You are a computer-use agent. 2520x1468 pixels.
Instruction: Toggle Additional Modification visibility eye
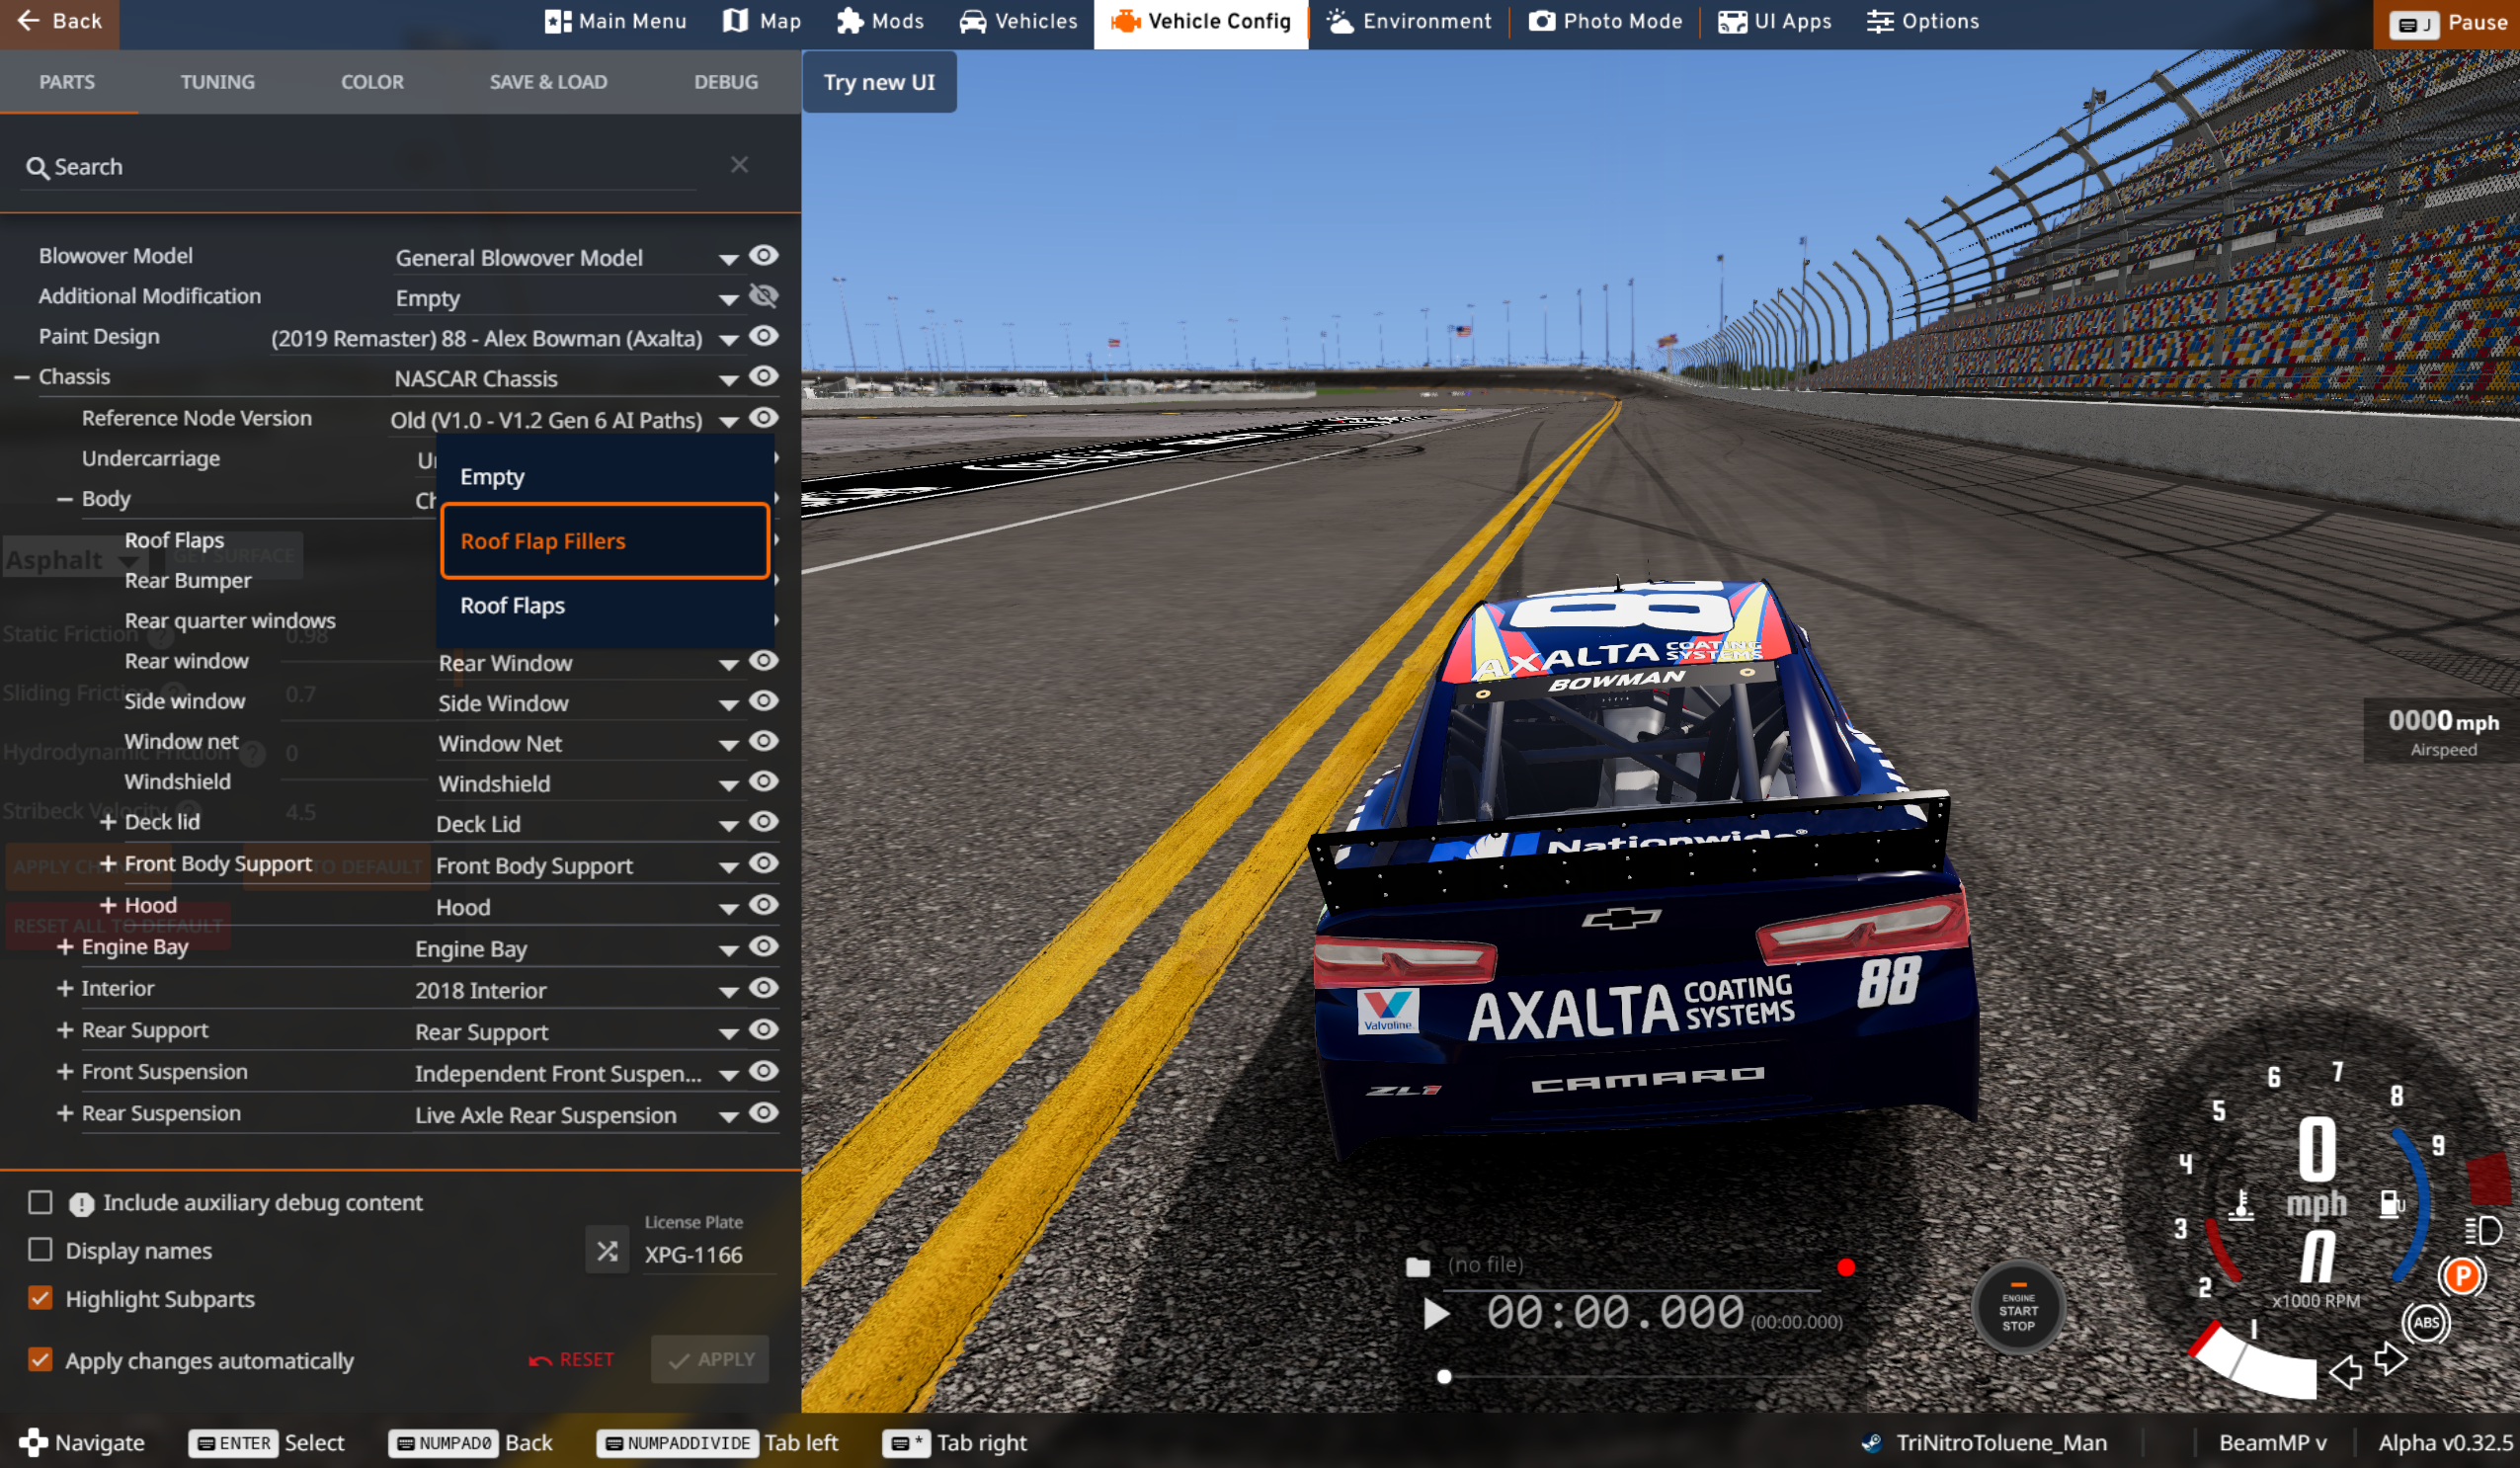click(x=763, y=296)
